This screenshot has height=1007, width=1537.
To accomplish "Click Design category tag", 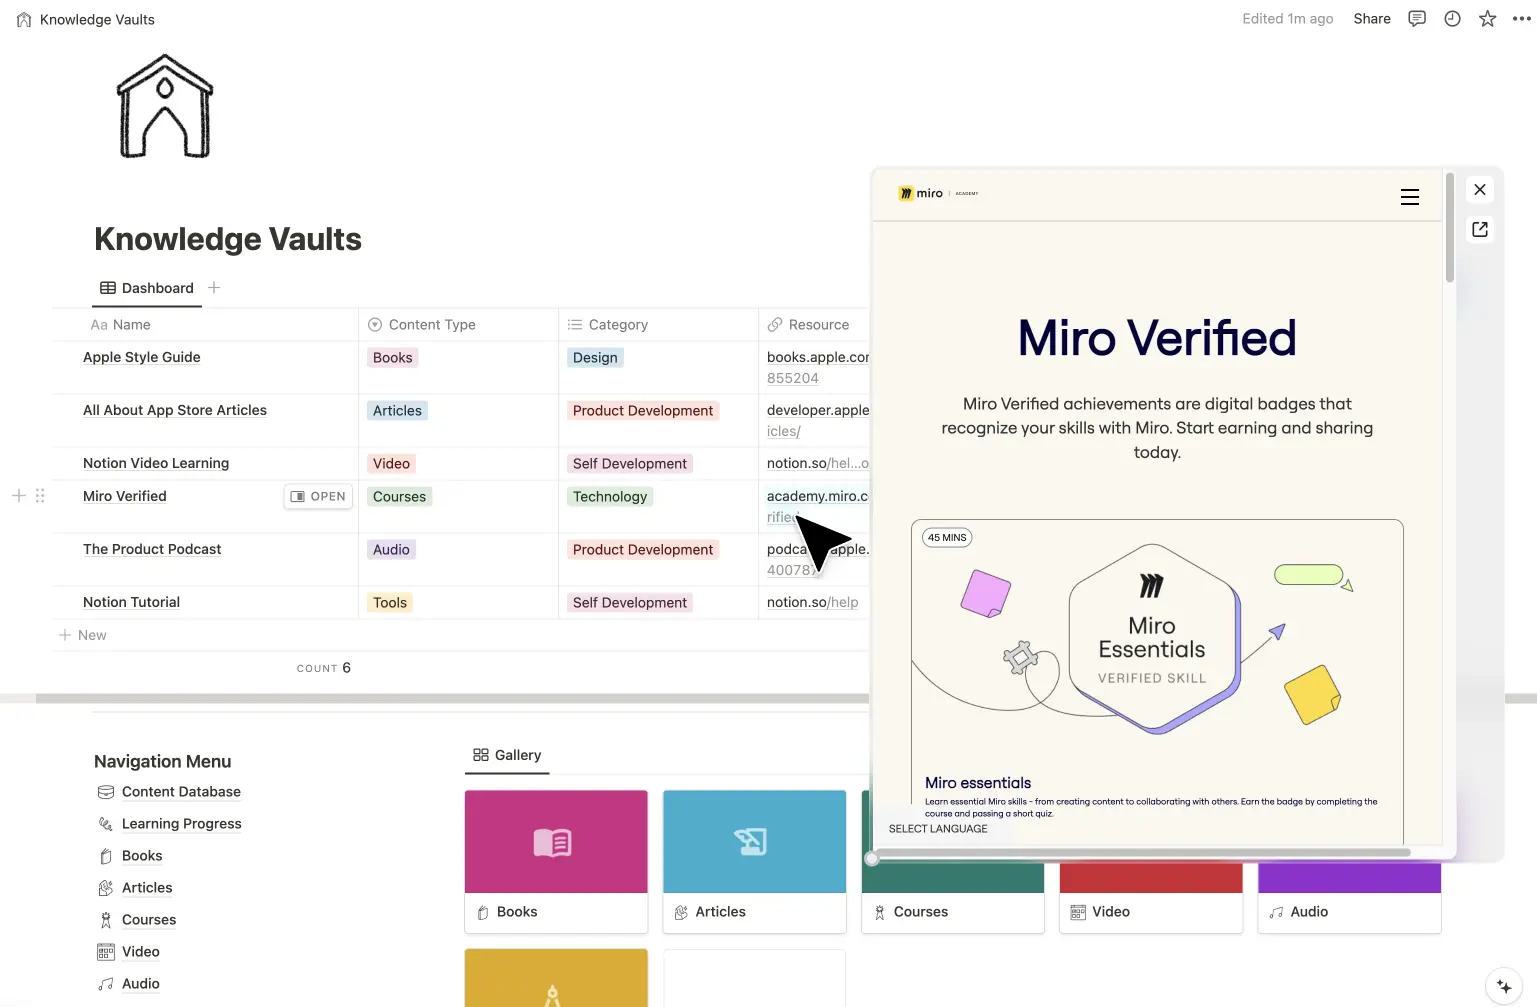I will (x=595, y=358).
